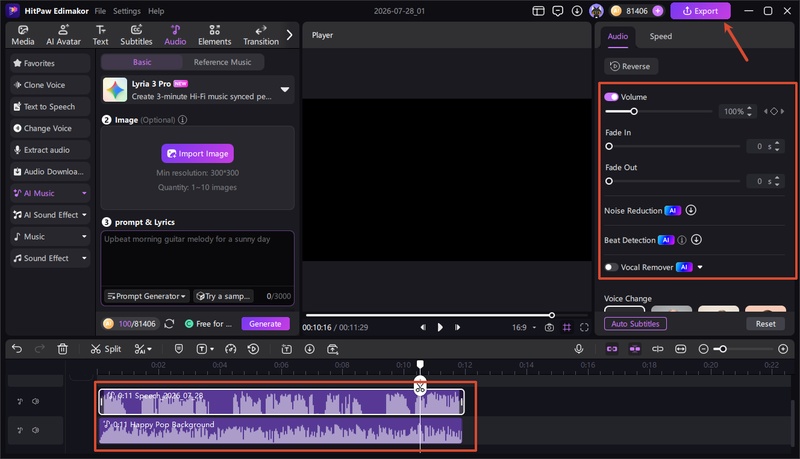This screenshot has height=459, width=800.
Task: Open the speed gauge tool in the timeline toolbar
Action: pos(231,349)
